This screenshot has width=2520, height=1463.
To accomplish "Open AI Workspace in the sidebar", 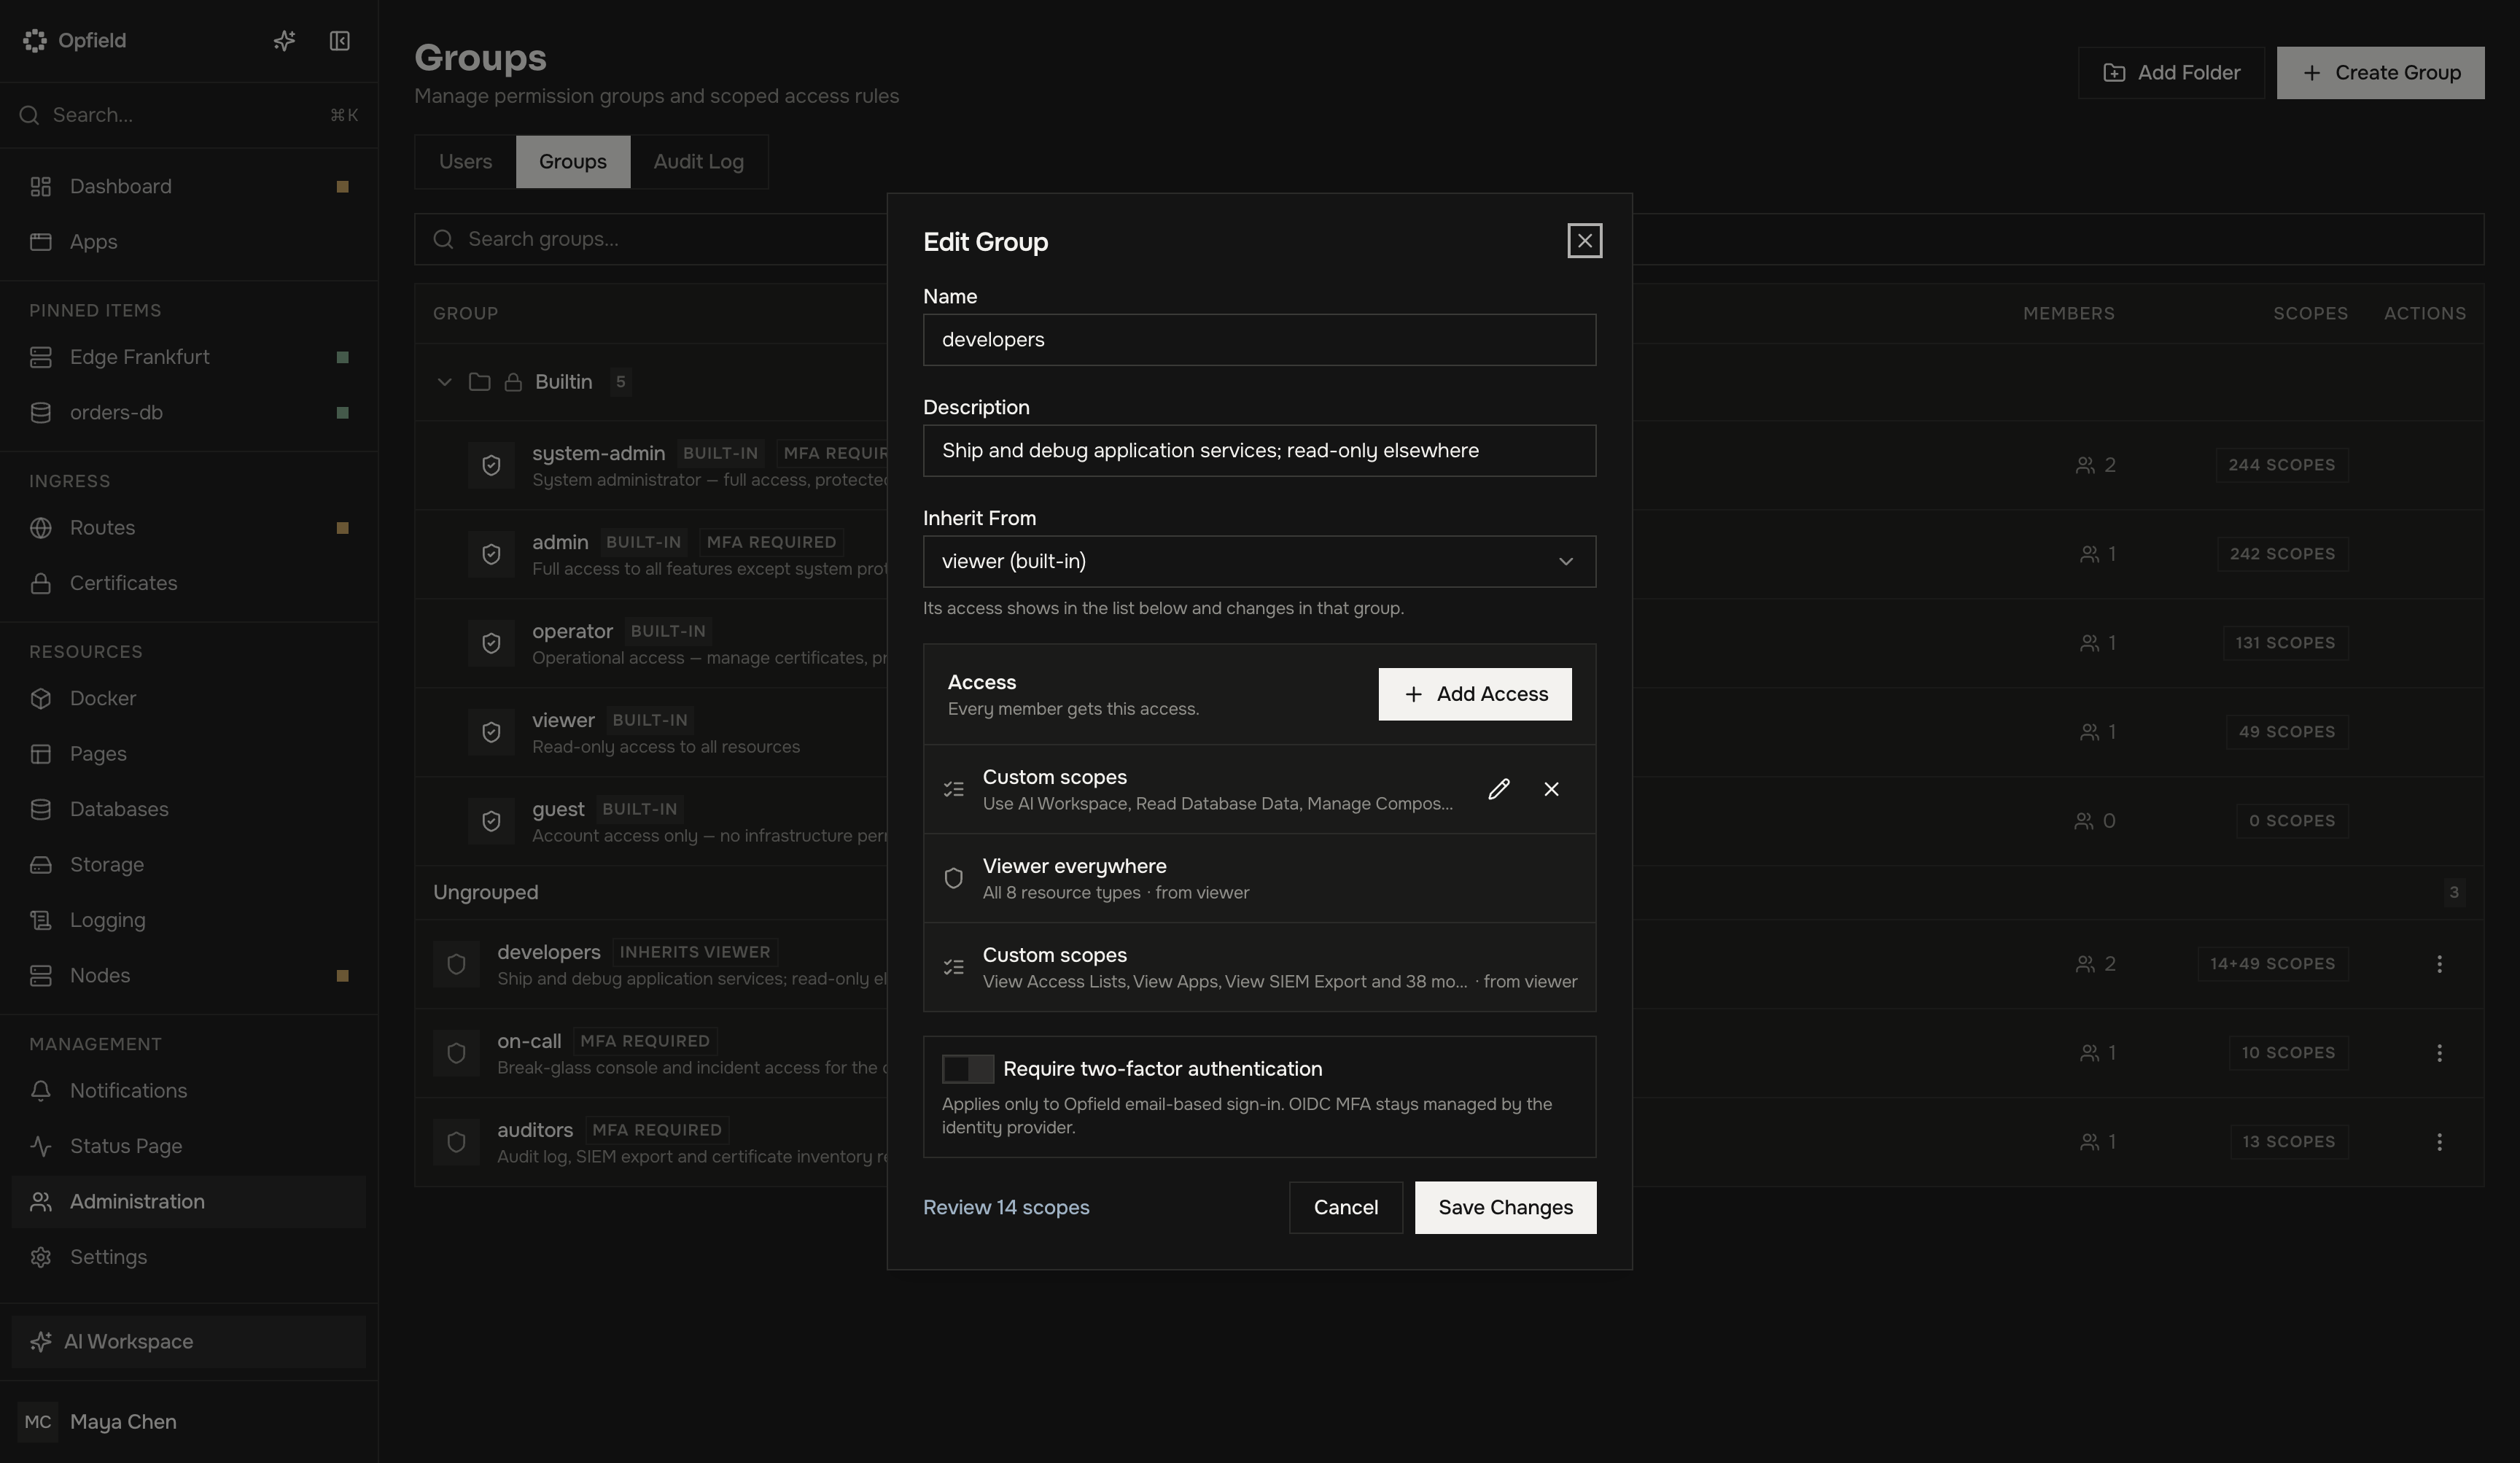I will pyautogui.click(x=189, y=1342).
